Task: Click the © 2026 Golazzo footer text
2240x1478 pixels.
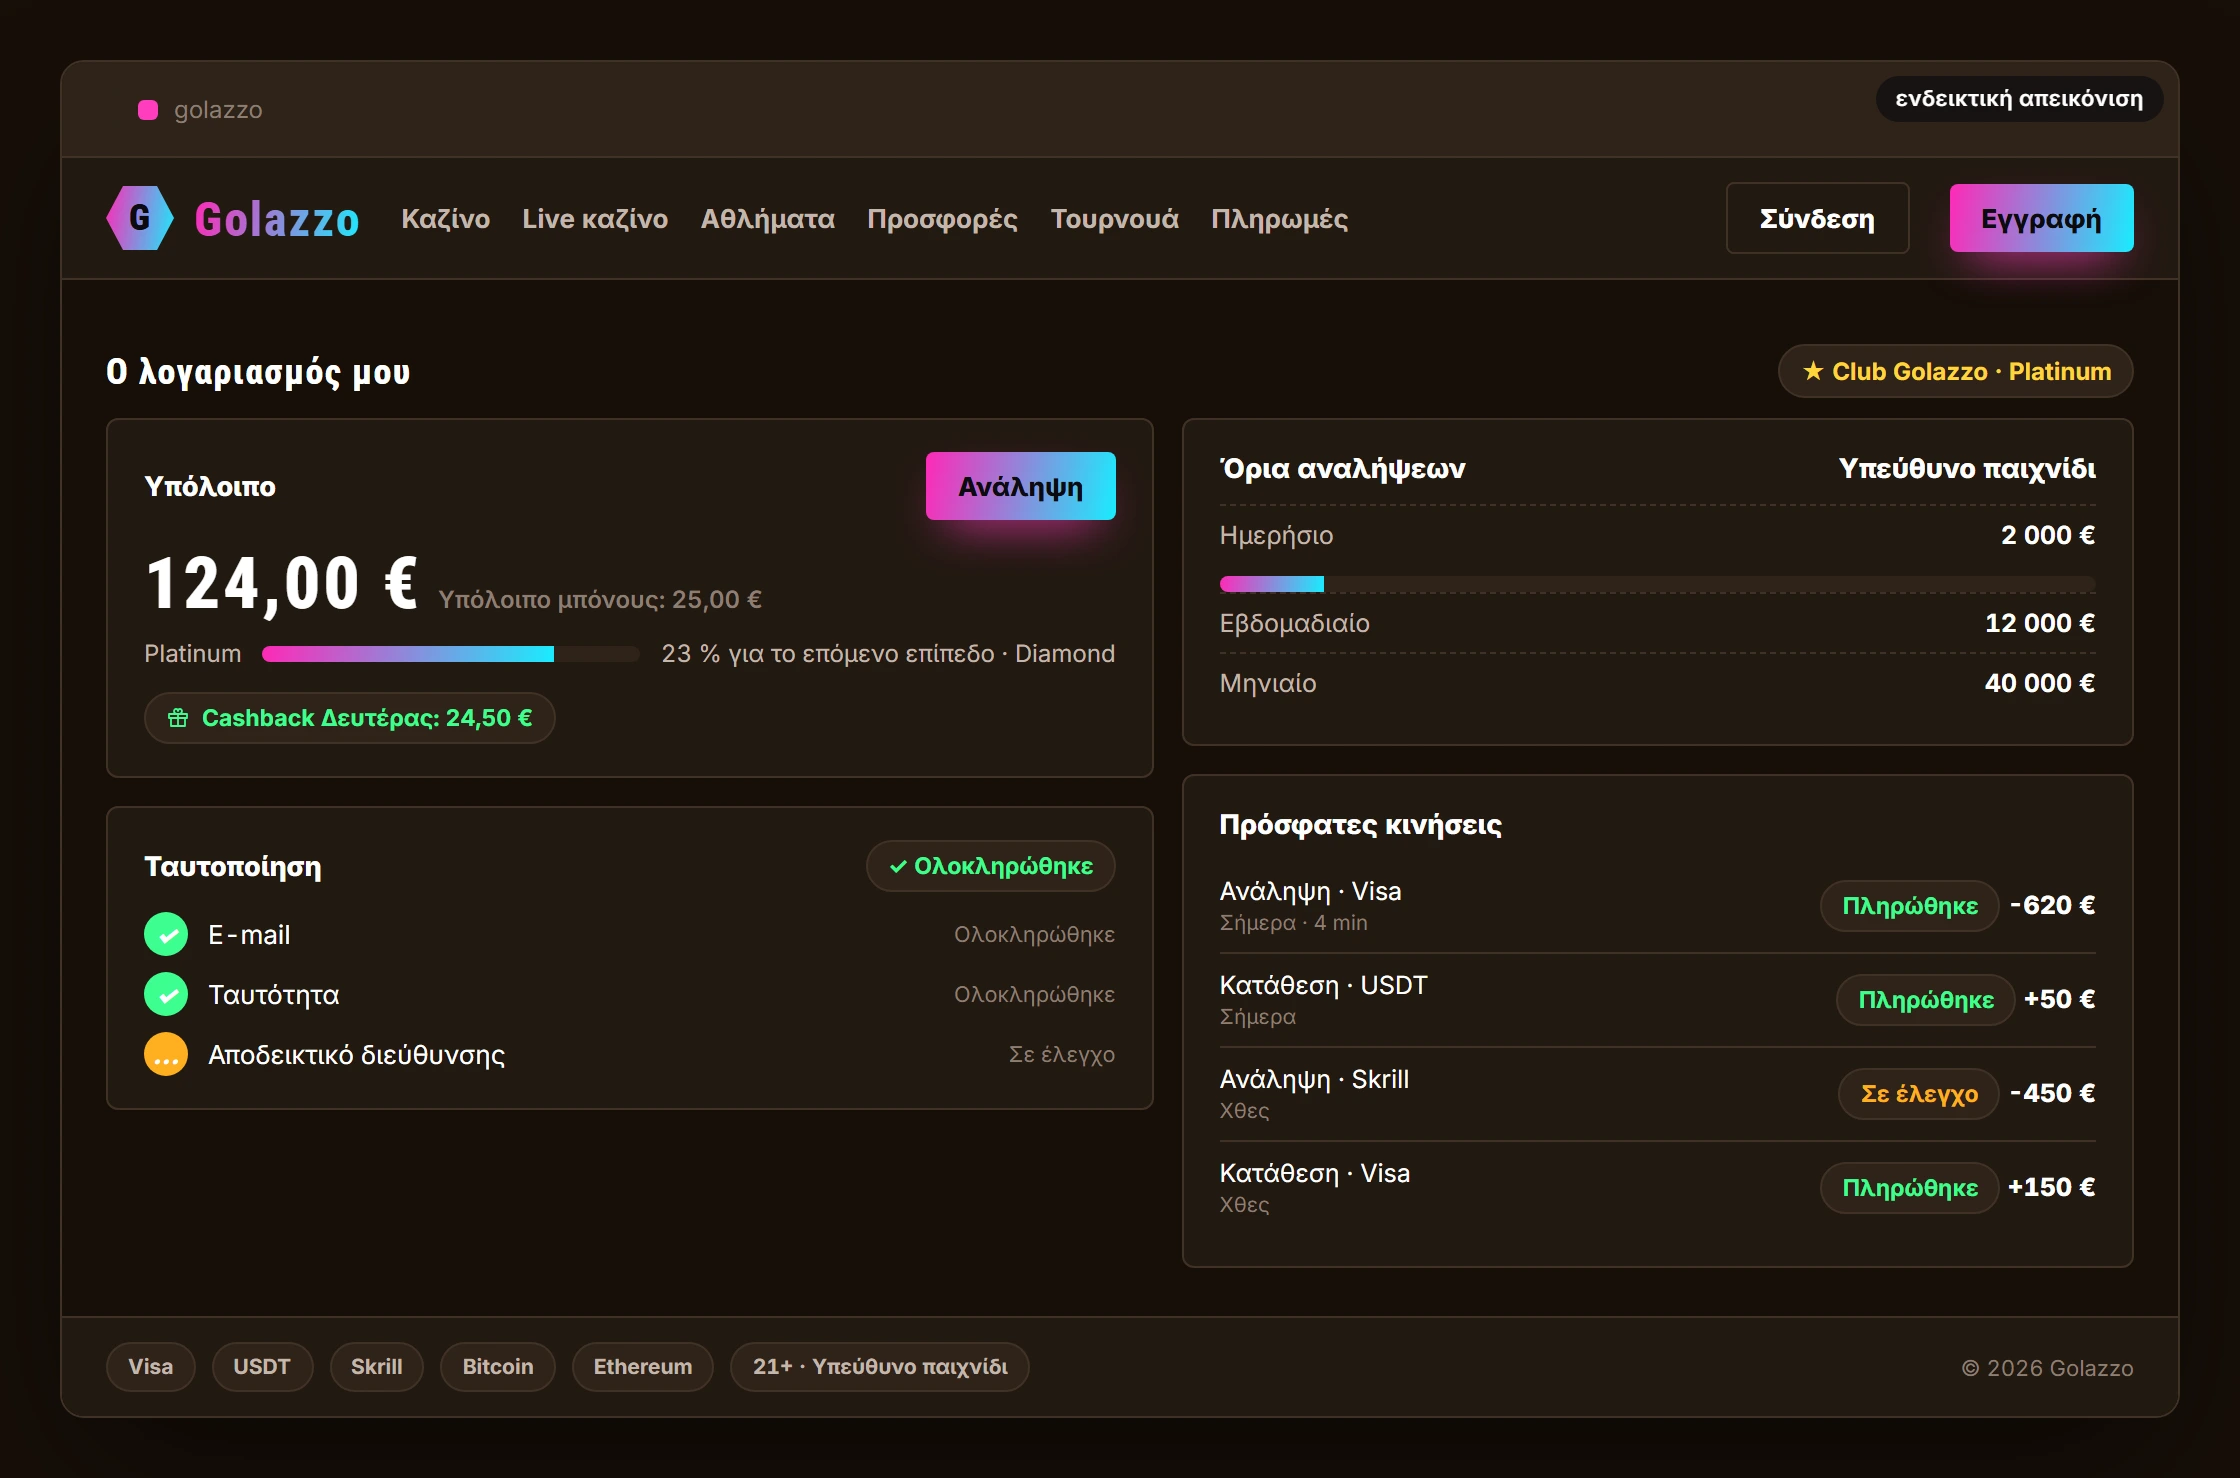Action: pos(2047,1368)
